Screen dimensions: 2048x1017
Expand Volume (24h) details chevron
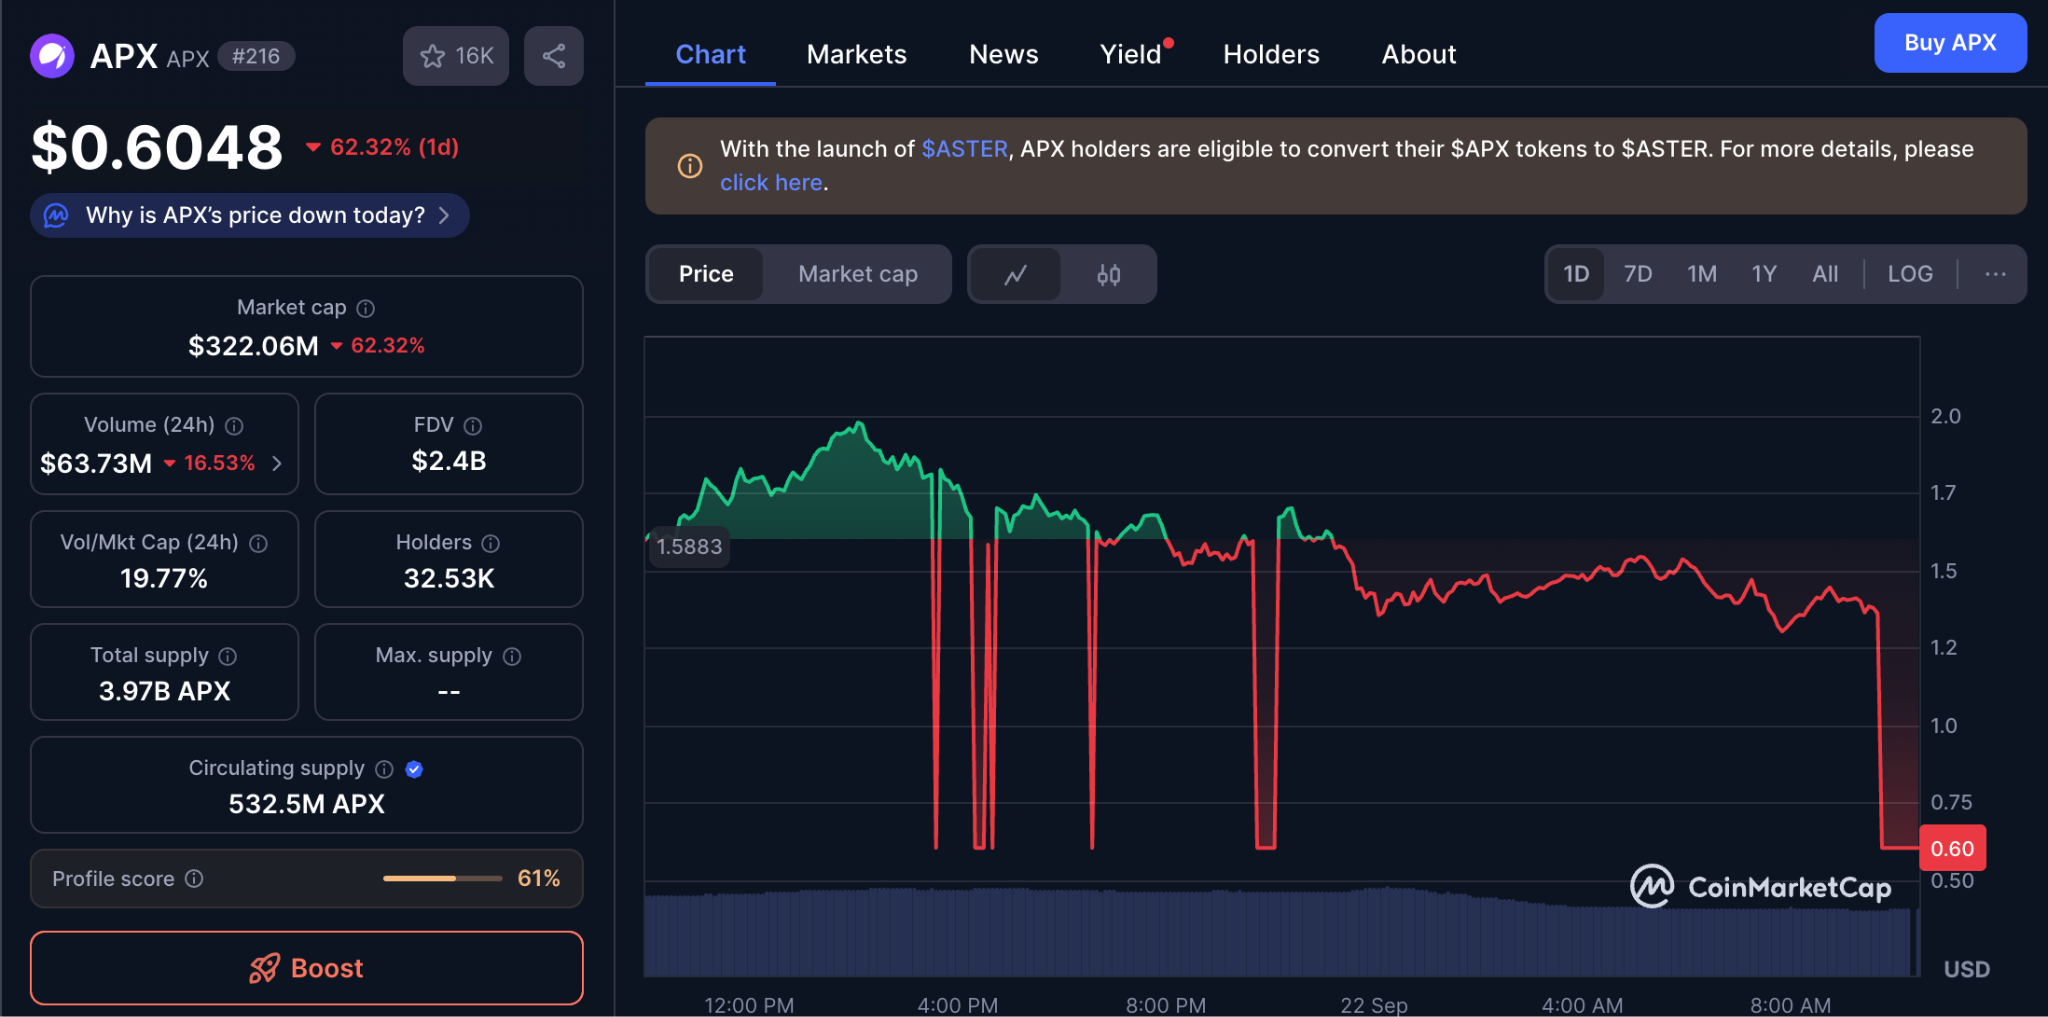click(277, 463)
